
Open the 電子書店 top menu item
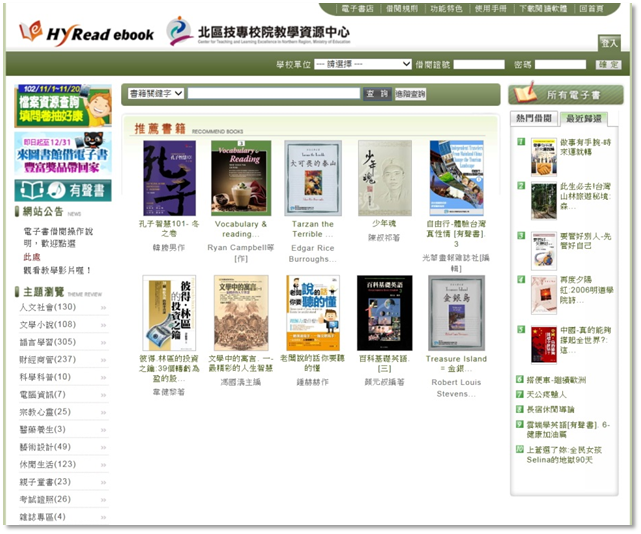(x=357, y=9)
